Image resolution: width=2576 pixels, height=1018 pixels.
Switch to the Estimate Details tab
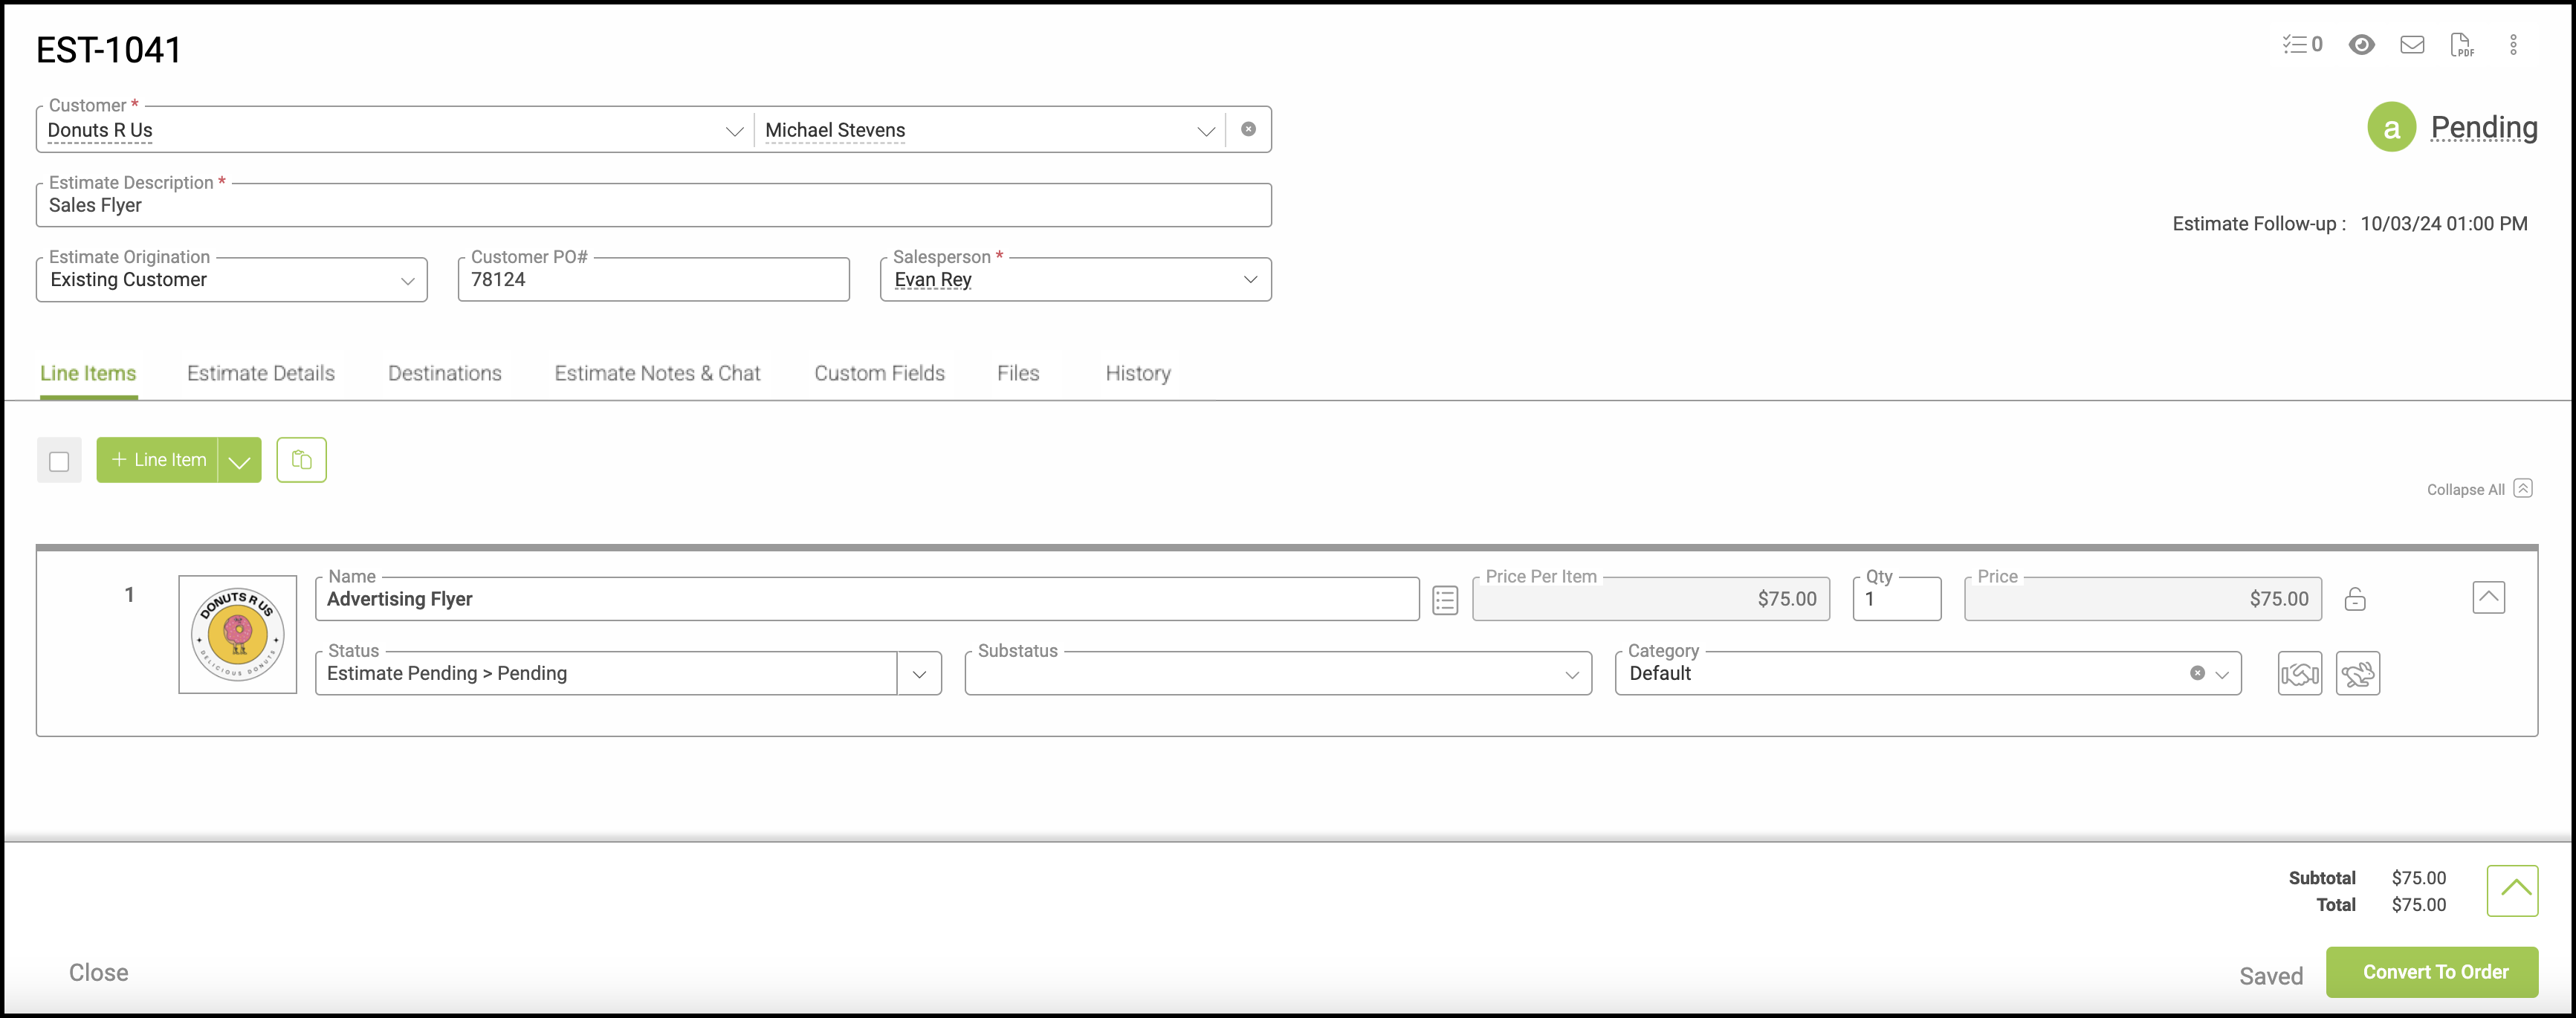[261, 373]
